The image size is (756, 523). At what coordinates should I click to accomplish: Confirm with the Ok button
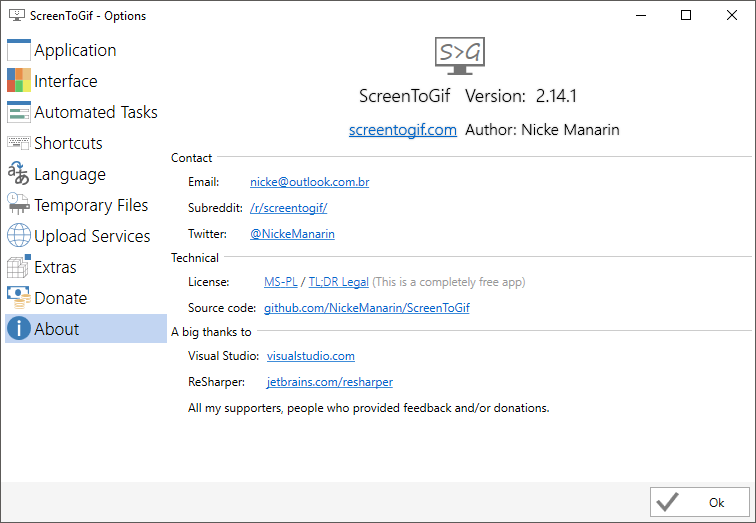point(700,502)
